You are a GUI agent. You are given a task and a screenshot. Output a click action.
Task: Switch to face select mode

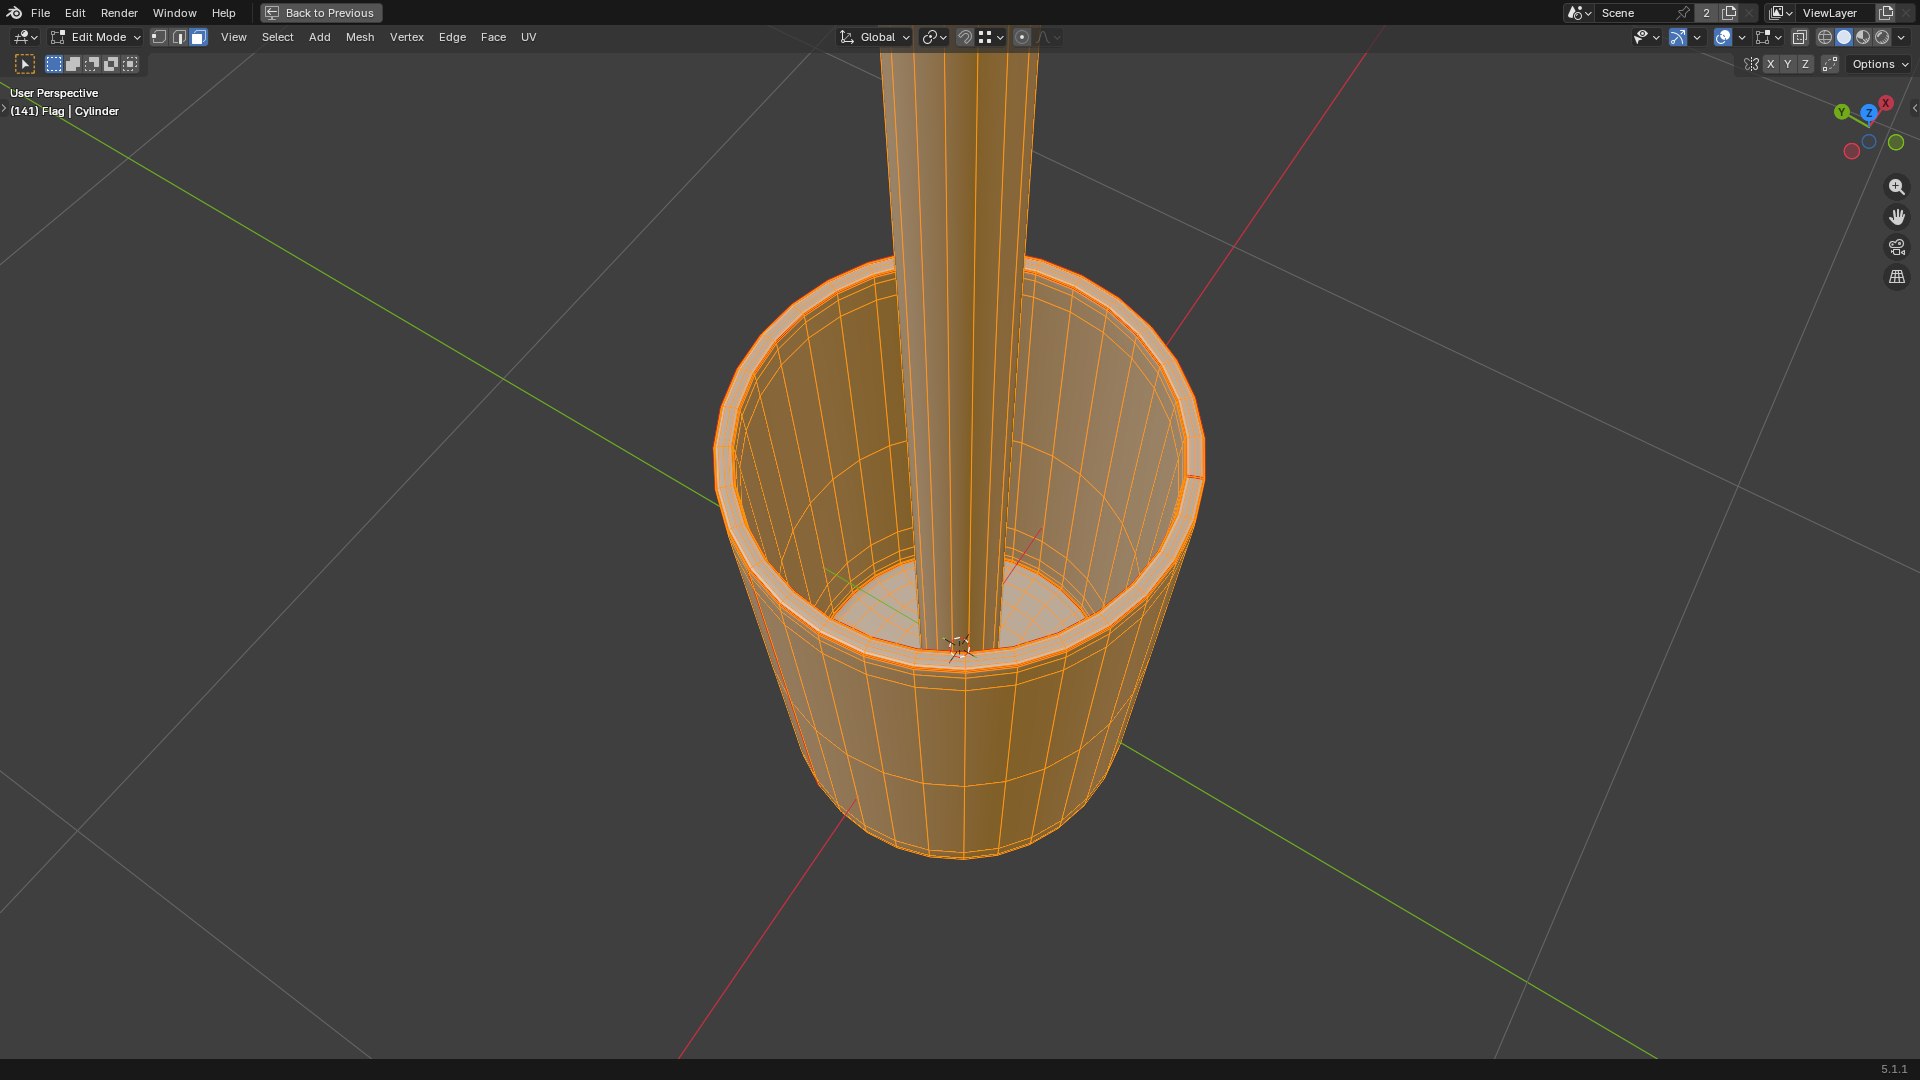pyautogui.click(x=198, y=37)
